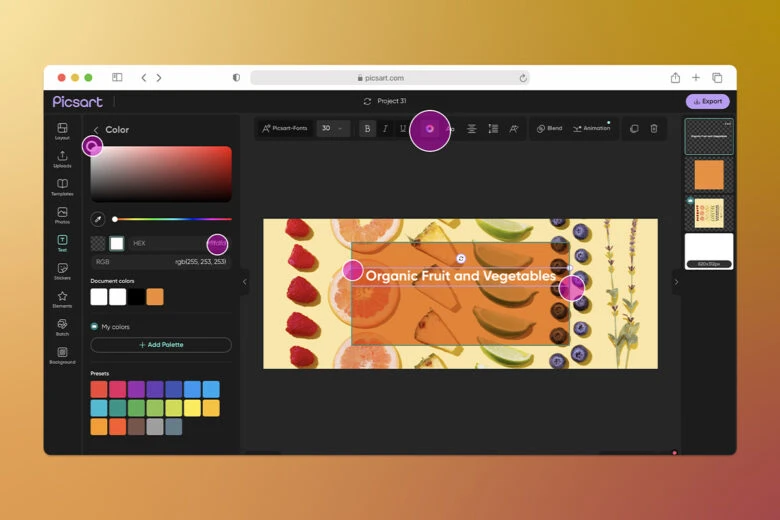Click inside the saturation color gradient box

(161, 174)
